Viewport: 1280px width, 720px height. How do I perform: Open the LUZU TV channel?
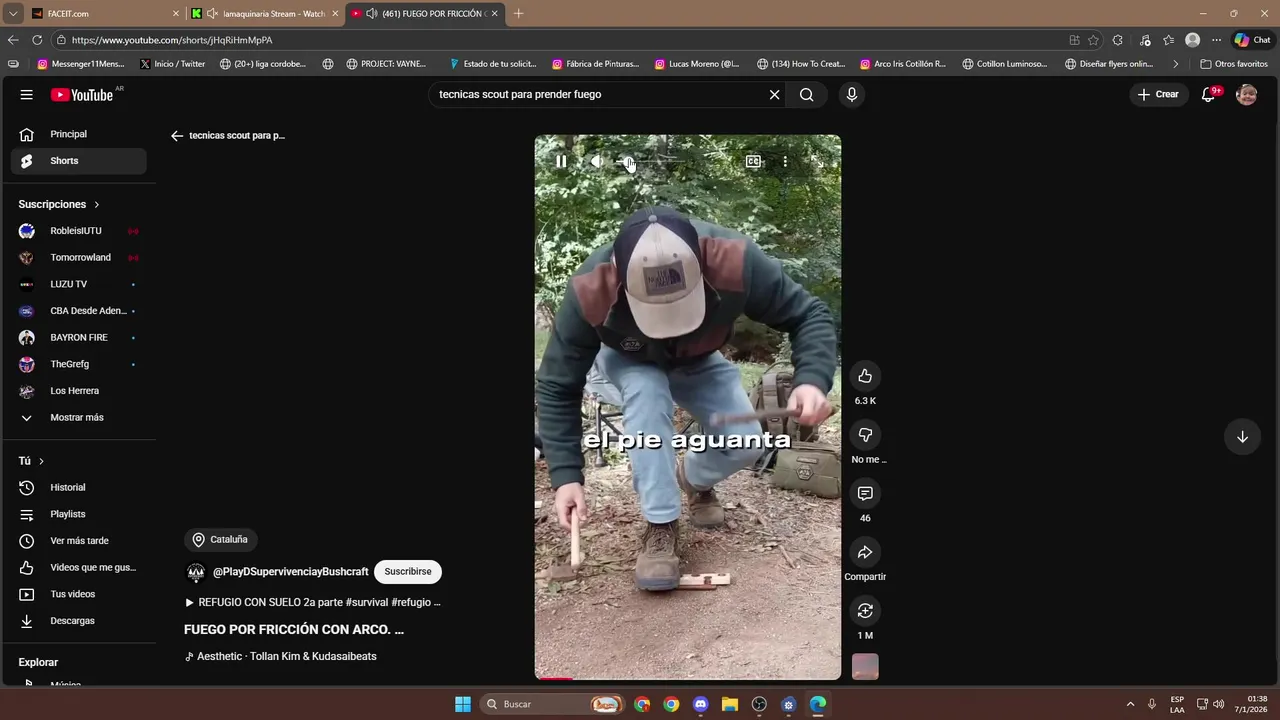coord(79,284)
